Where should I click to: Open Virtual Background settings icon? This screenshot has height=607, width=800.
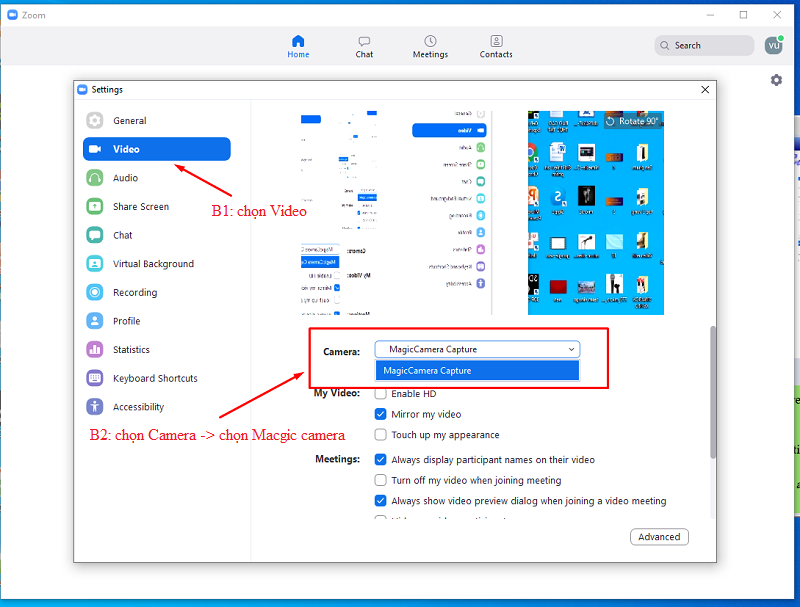[x=94, y=263]
